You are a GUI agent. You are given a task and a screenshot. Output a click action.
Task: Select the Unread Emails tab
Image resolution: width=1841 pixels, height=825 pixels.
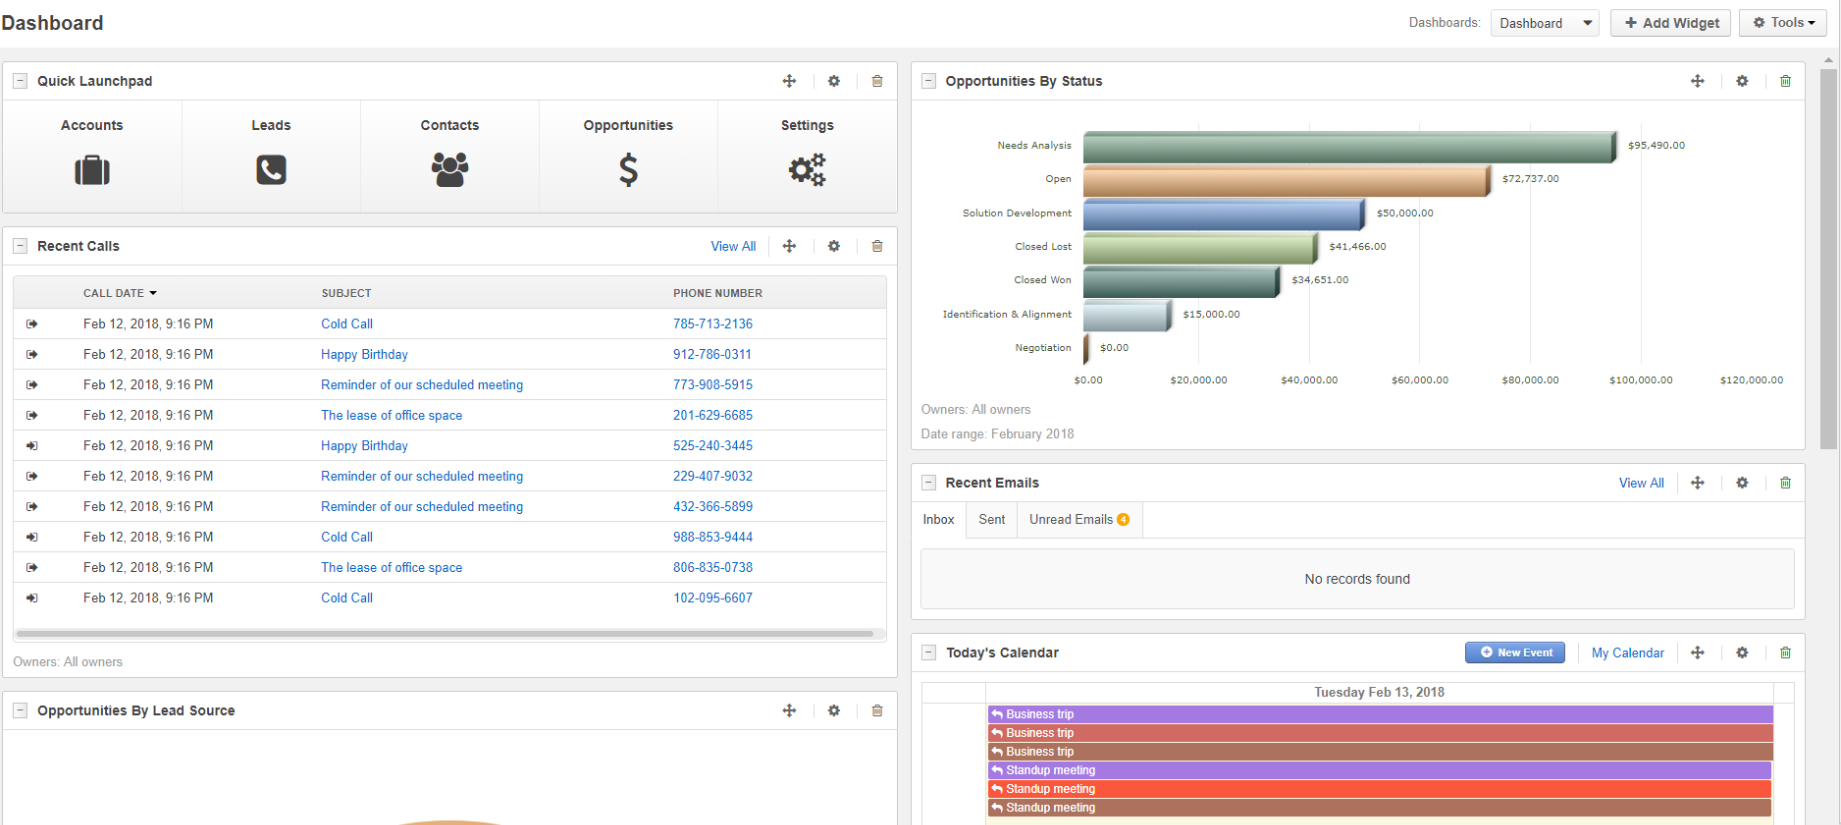click(1078, 520)
